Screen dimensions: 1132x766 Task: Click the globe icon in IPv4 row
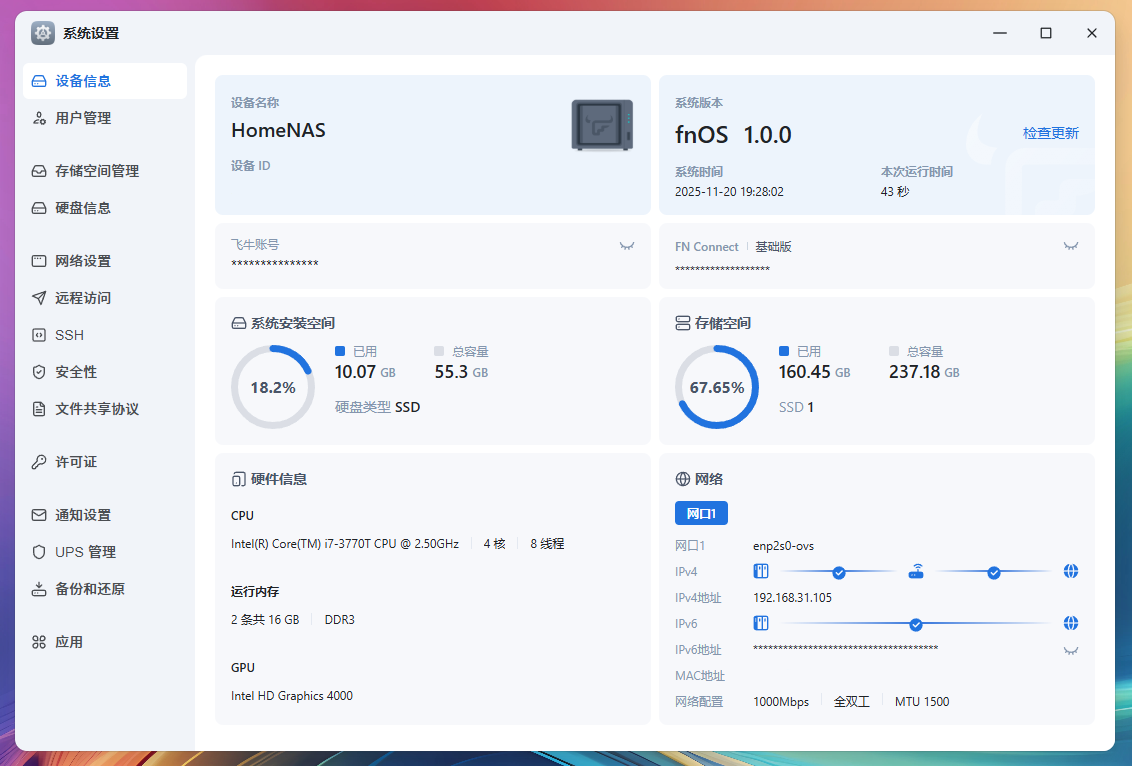click(1071, 572)
